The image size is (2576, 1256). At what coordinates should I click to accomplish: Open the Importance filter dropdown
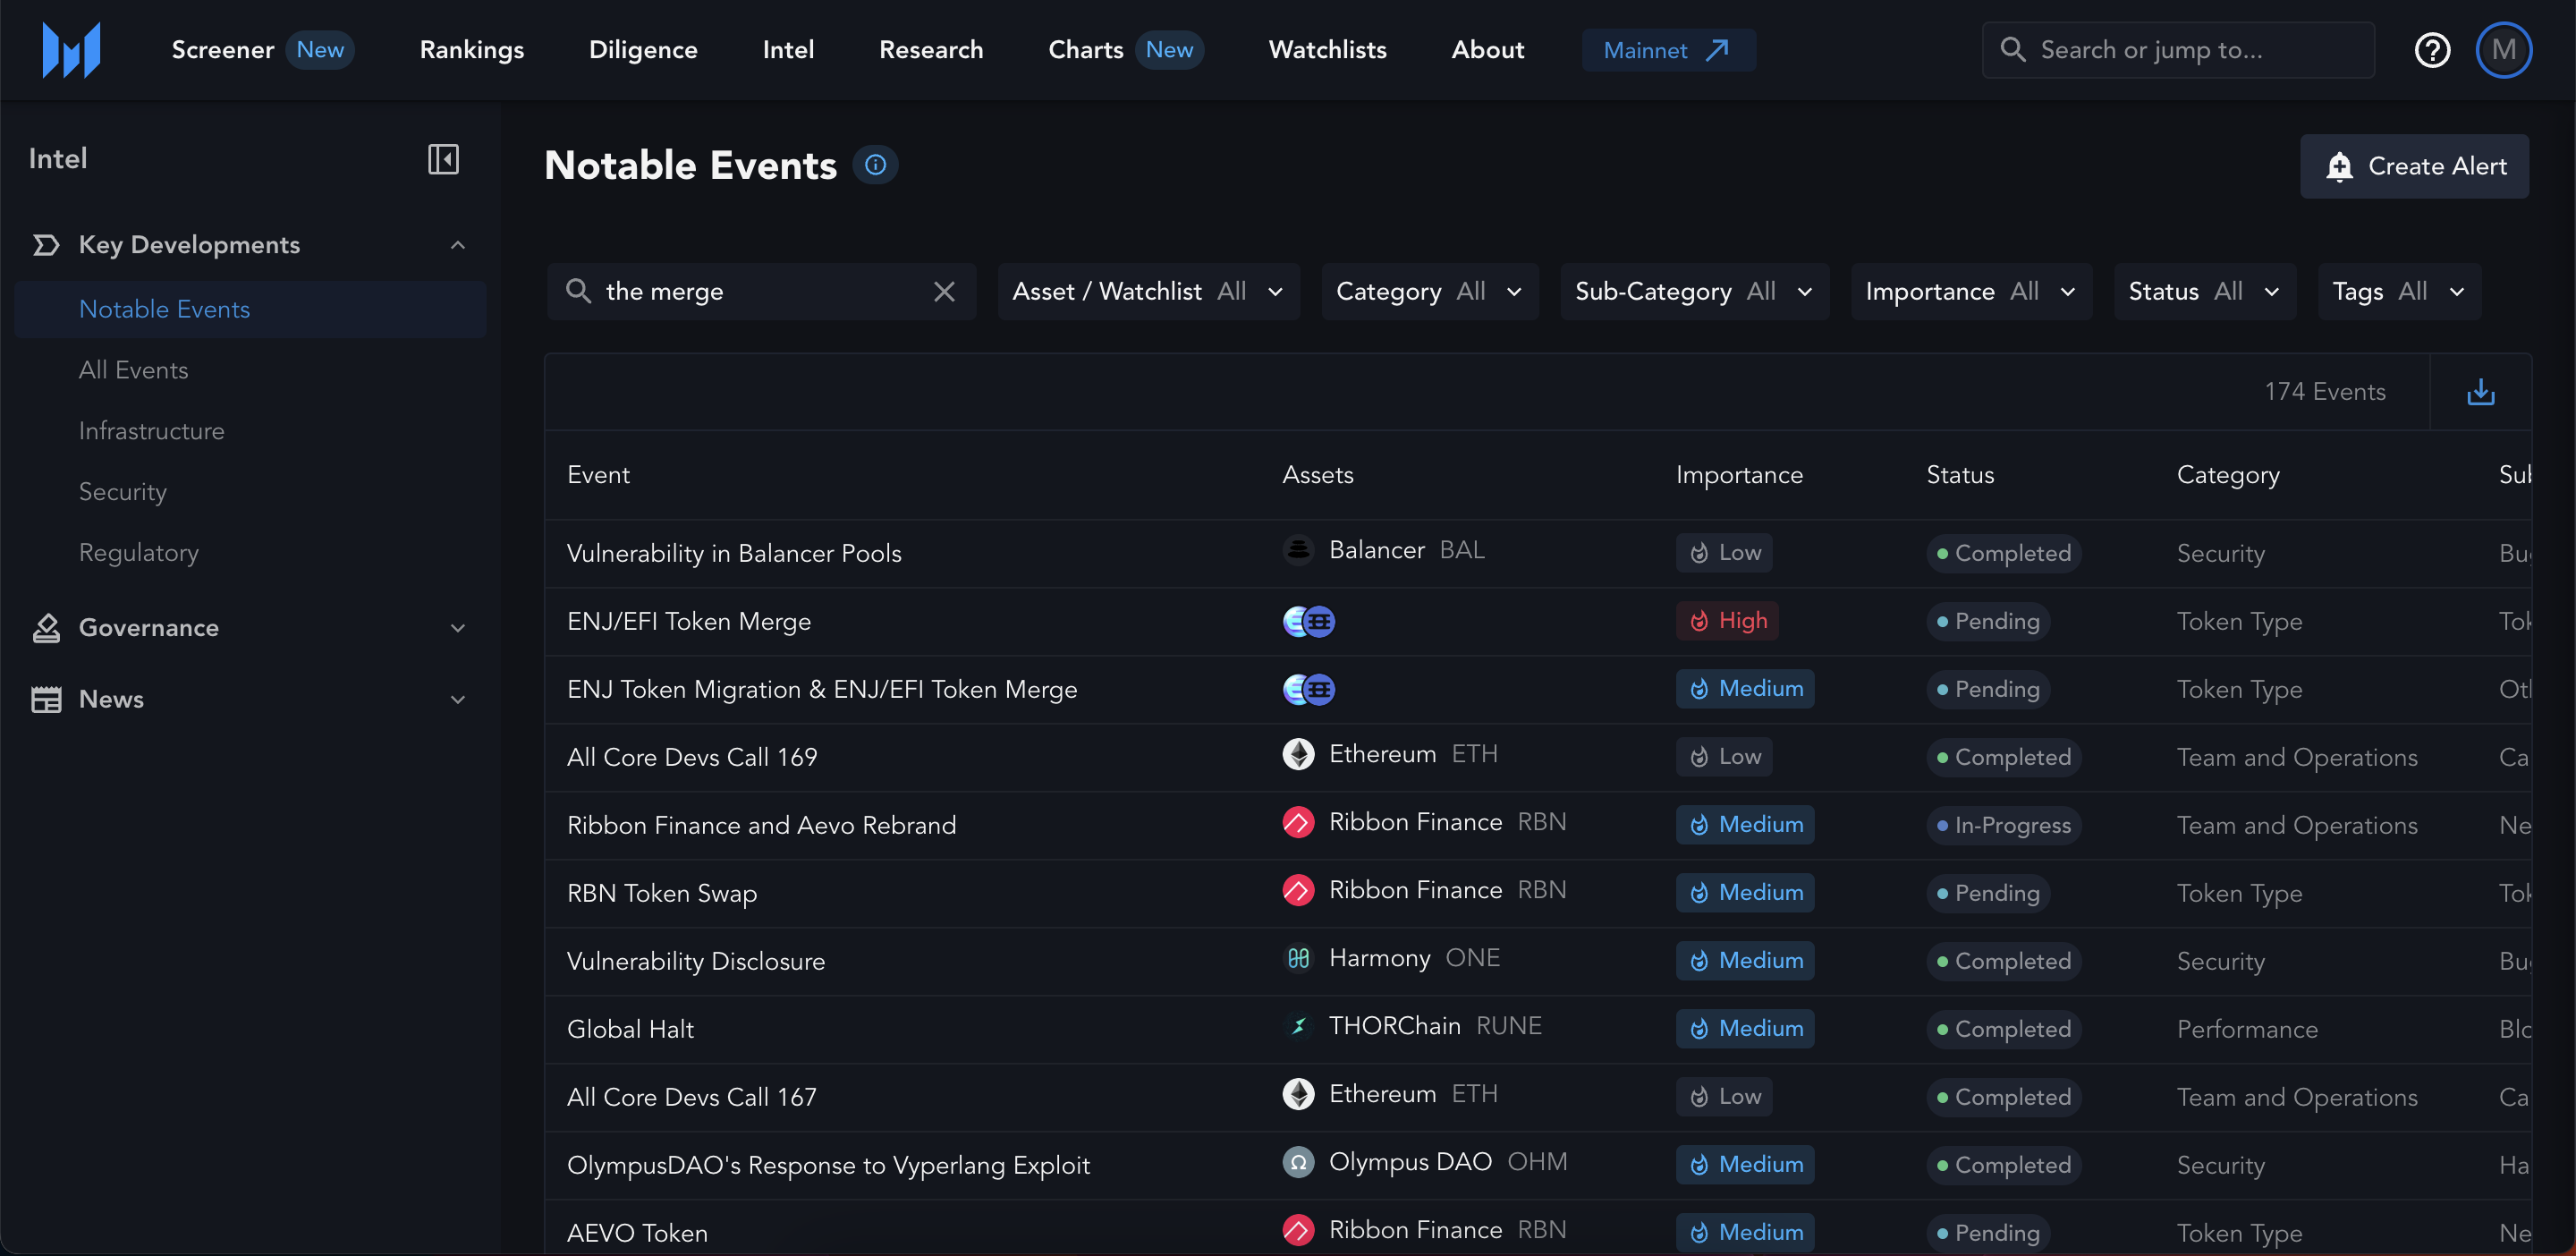point(1970,292)
